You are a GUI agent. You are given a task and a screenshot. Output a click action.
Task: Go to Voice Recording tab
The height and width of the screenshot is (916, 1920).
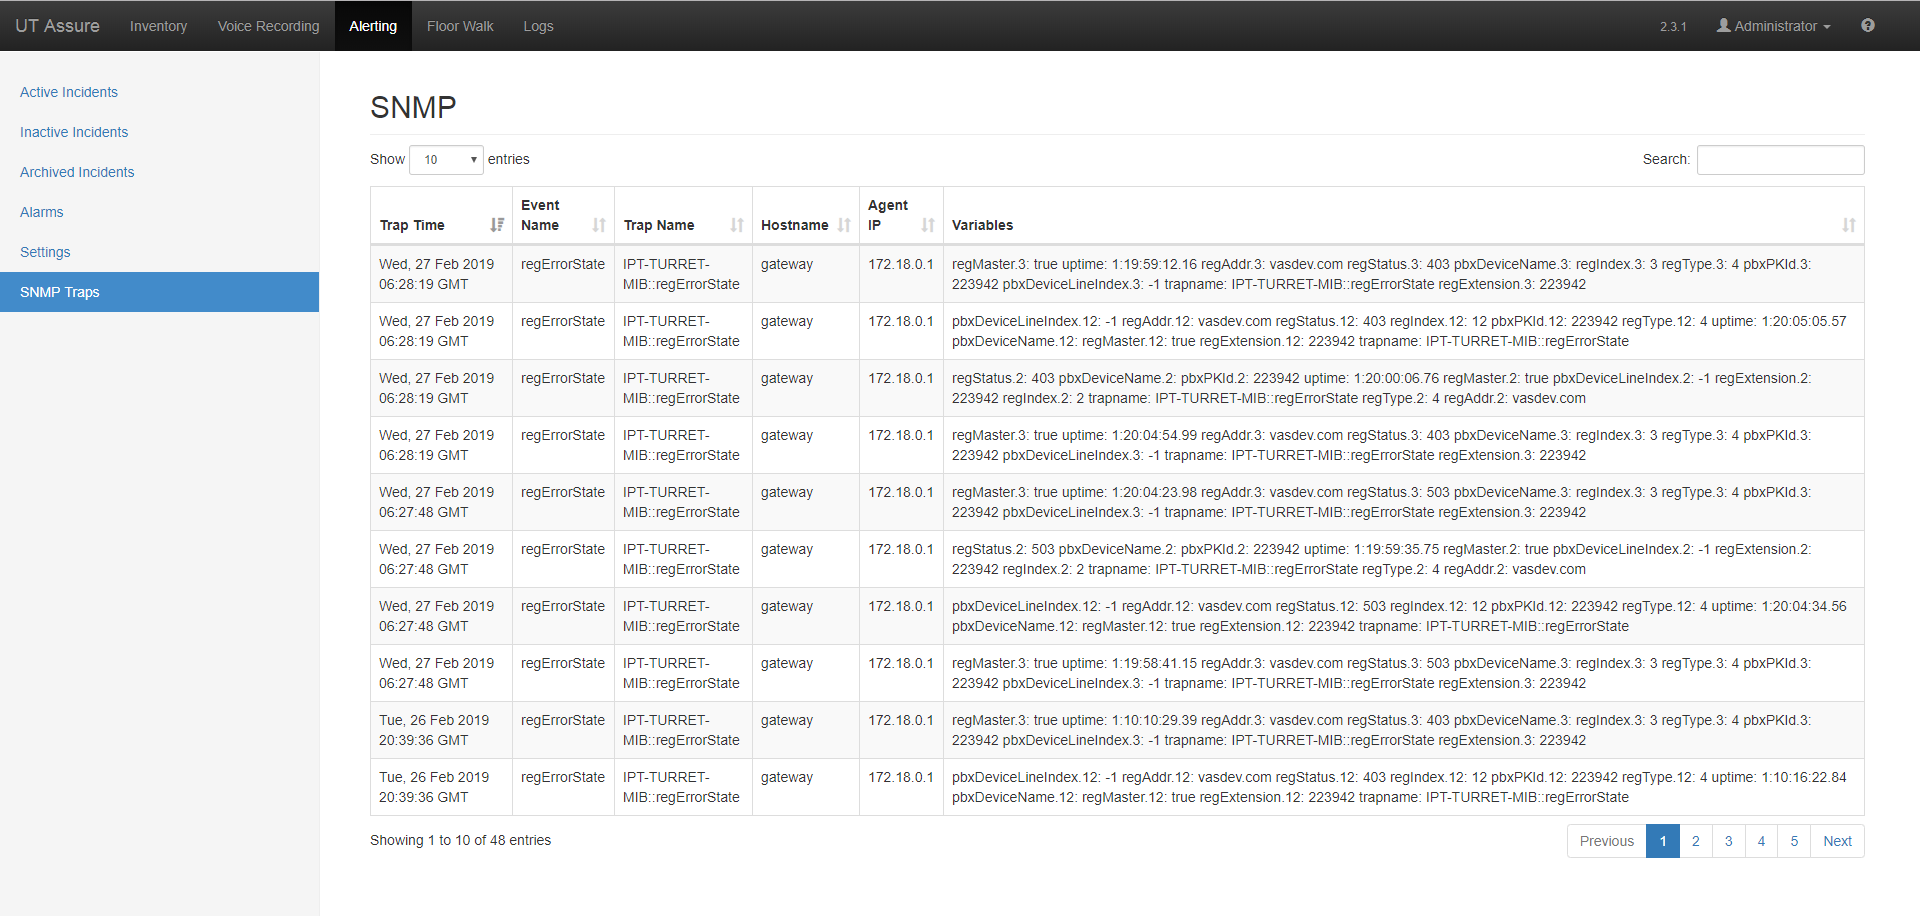[x=269, y=26]
